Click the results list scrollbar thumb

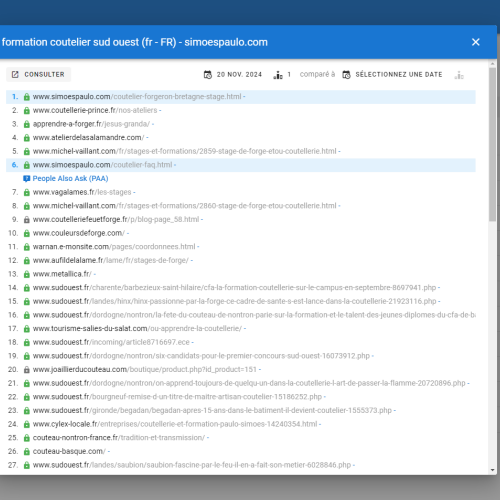[492, 144]
